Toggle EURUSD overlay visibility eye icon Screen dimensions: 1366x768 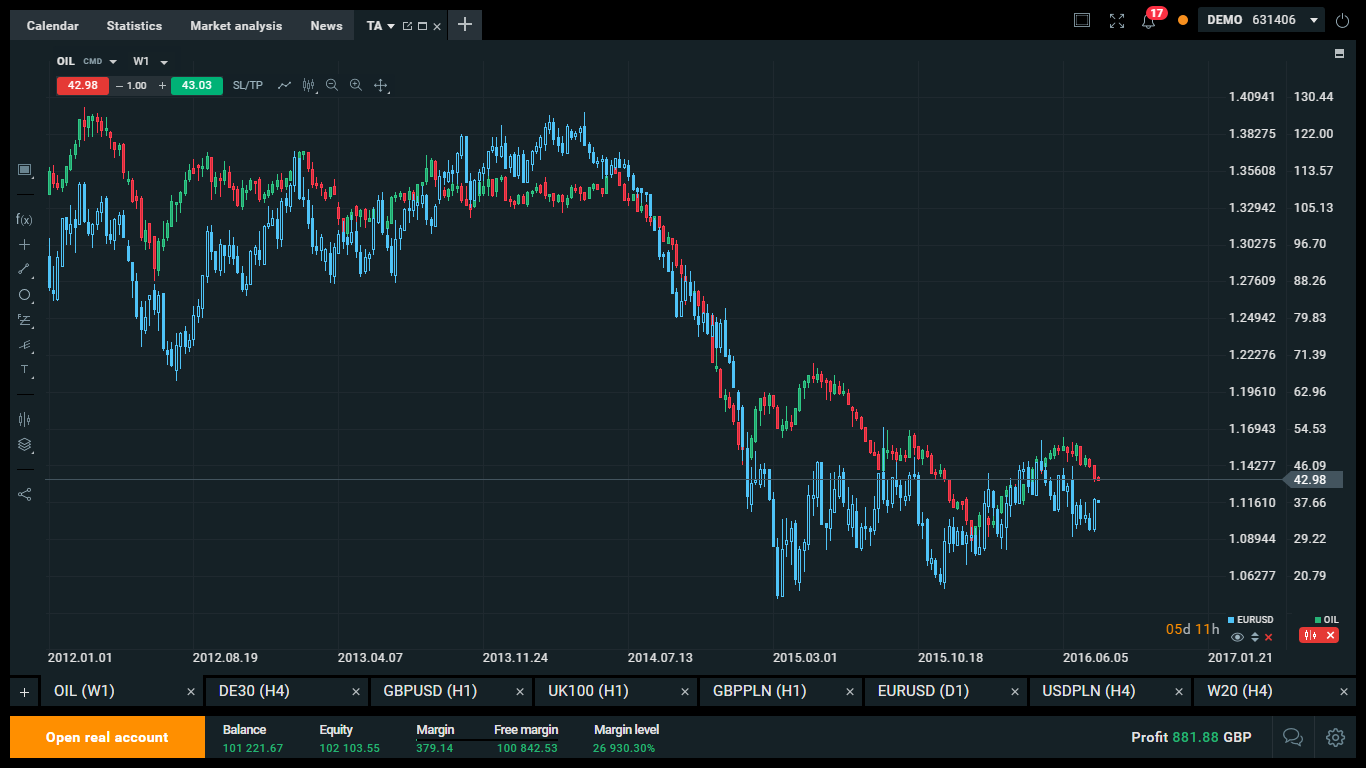coord(1238,637)
